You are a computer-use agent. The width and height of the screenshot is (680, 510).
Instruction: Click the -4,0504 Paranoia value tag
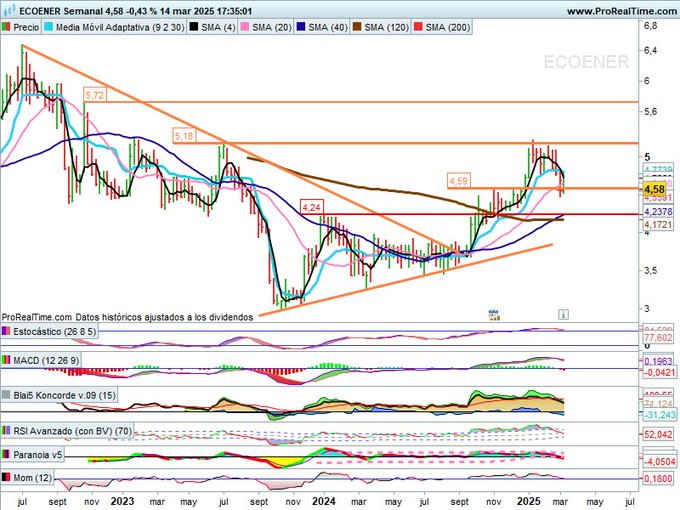pyautogui.click(x=659, y=461)
